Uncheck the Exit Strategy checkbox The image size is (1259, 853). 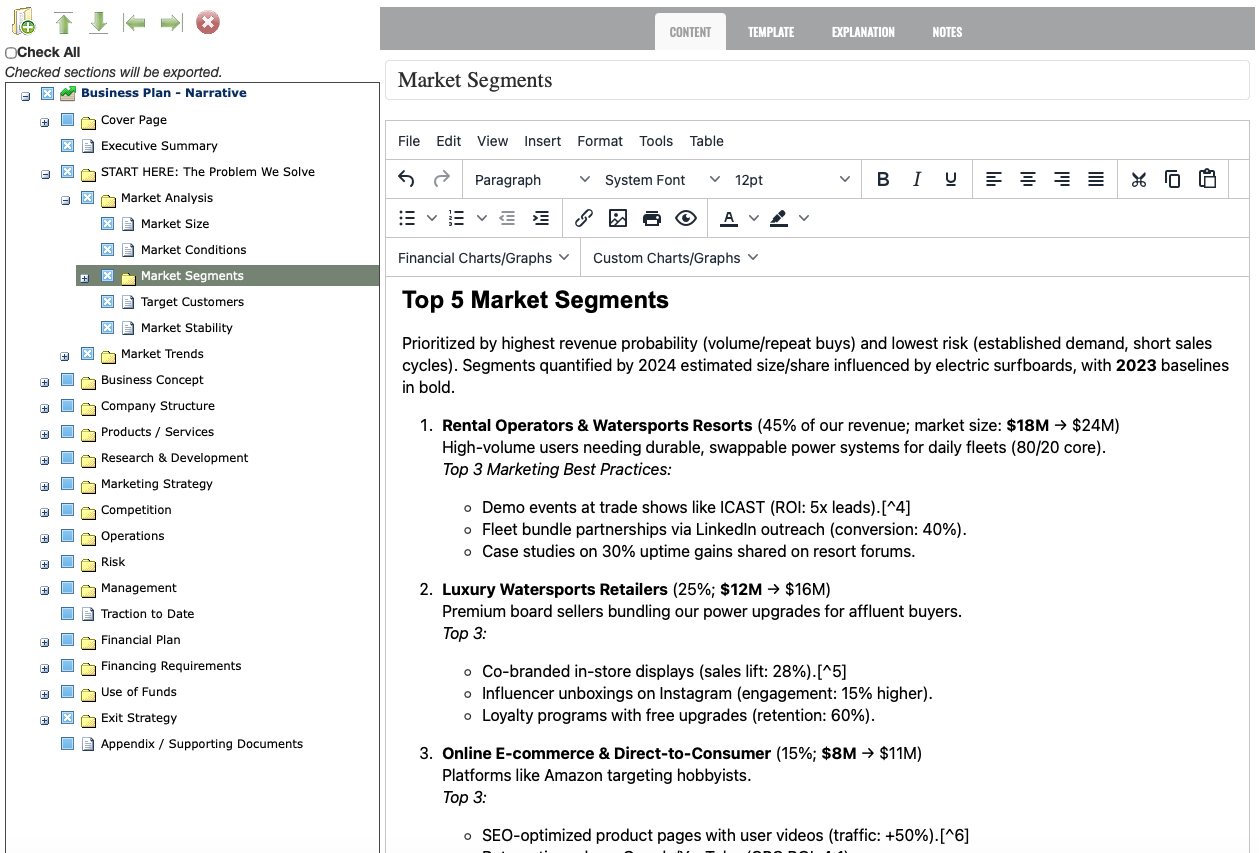(x=67, y=718)
